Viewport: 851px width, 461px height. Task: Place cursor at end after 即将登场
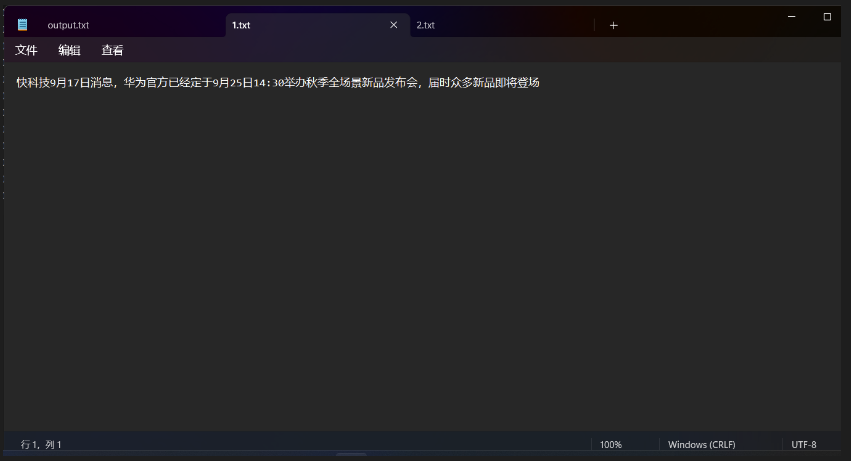tap(541, 83)
